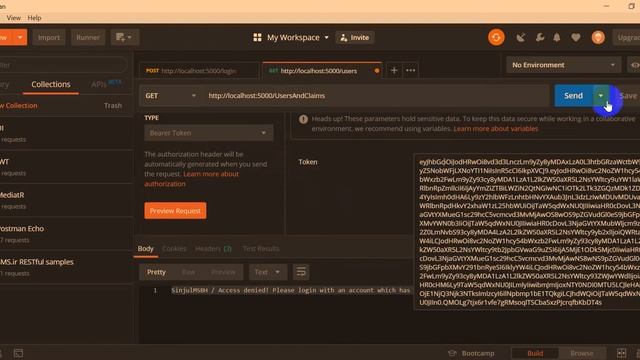Open the View menu
Screen dimensions: 640x360
(13, 18)
